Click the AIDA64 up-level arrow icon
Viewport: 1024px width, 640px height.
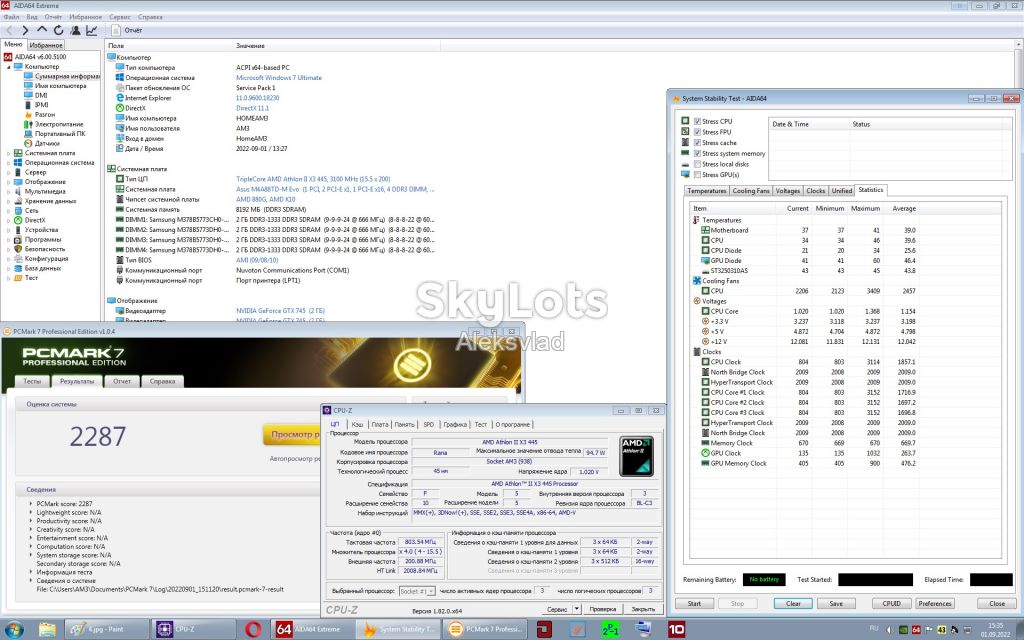[x=42, y=30]
